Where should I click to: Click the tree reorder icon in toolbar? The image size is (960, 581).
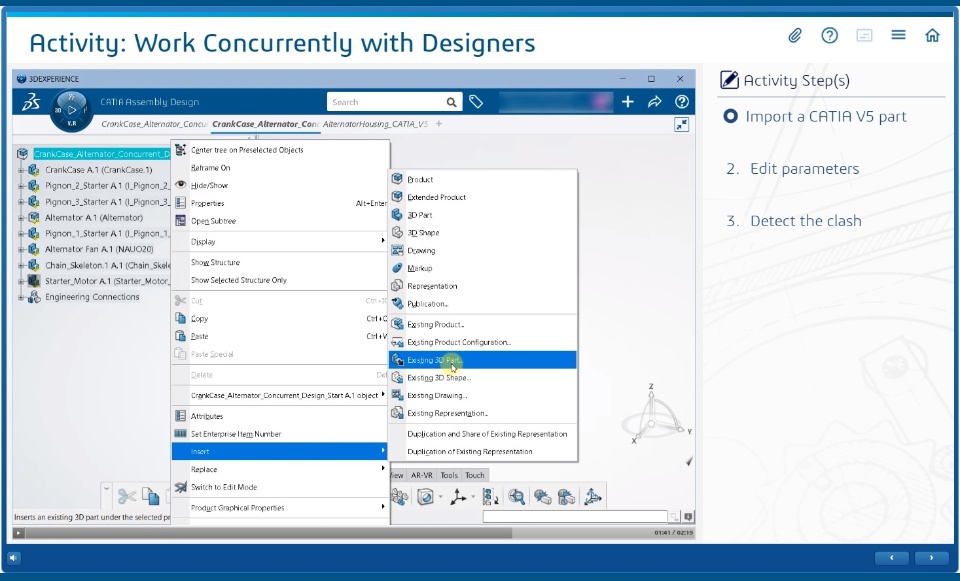(x=490, y=497)
